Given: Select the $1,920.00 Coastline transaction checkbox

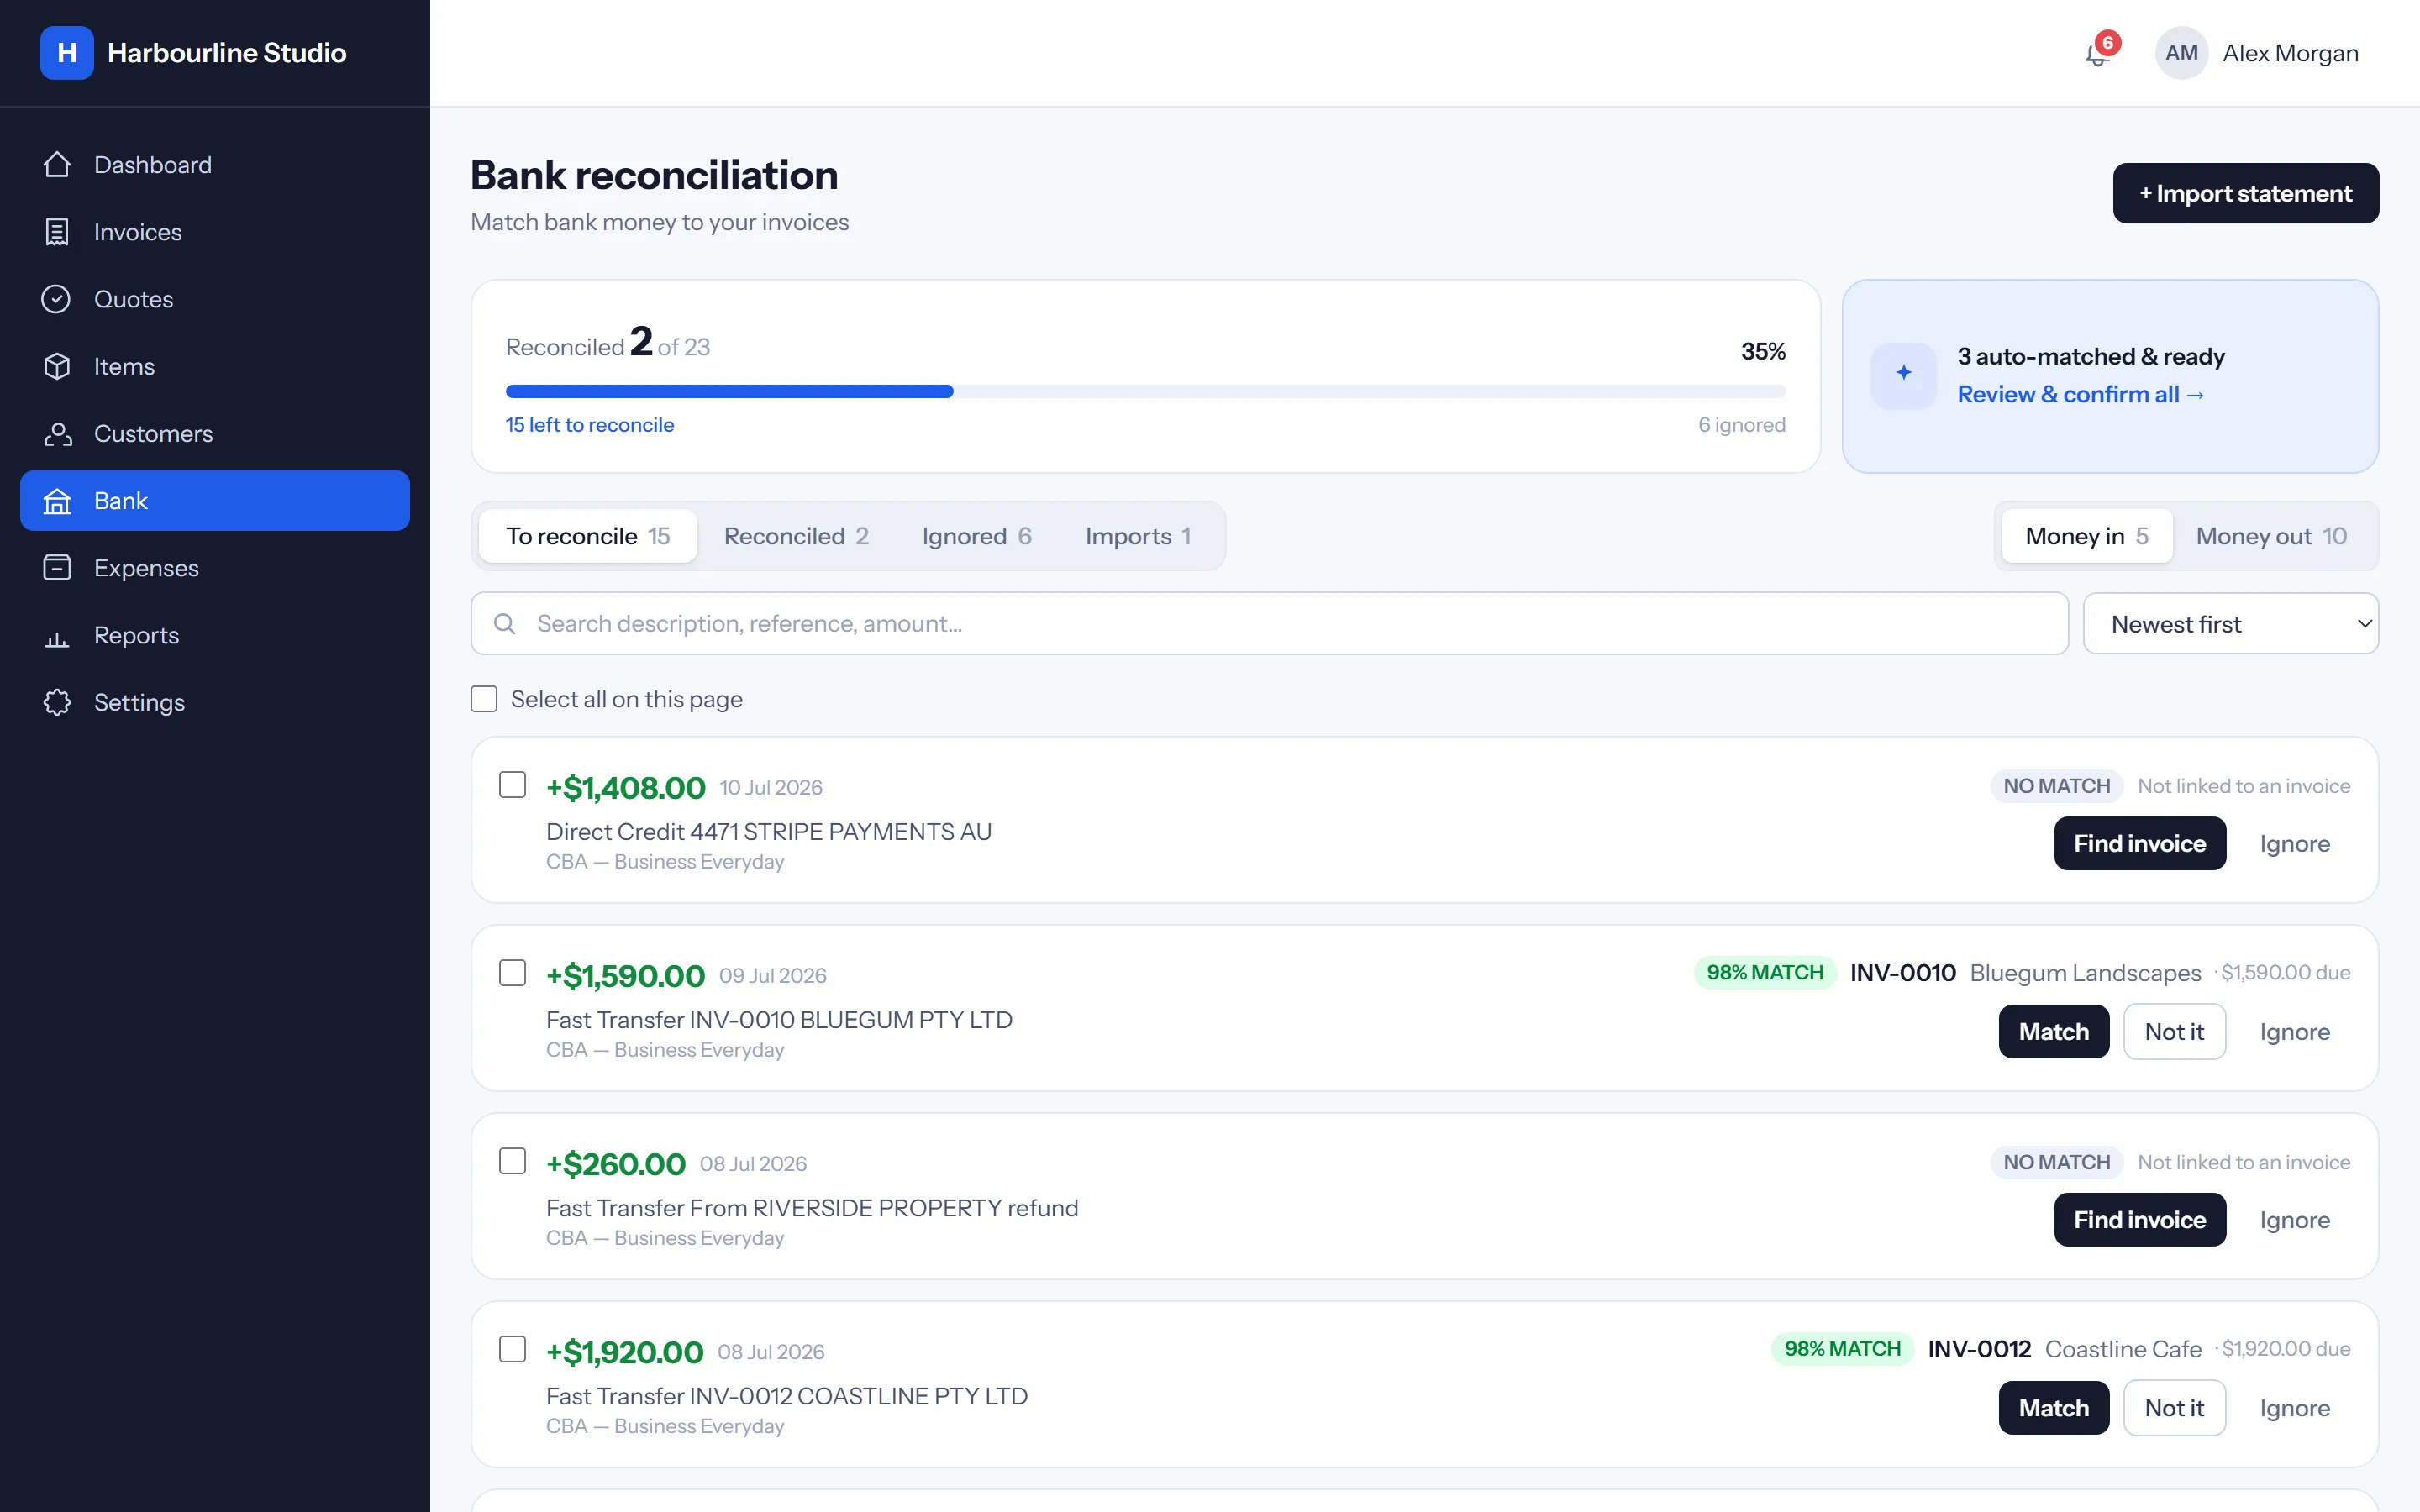Looking at the screenshot, I should [512, 1349].
